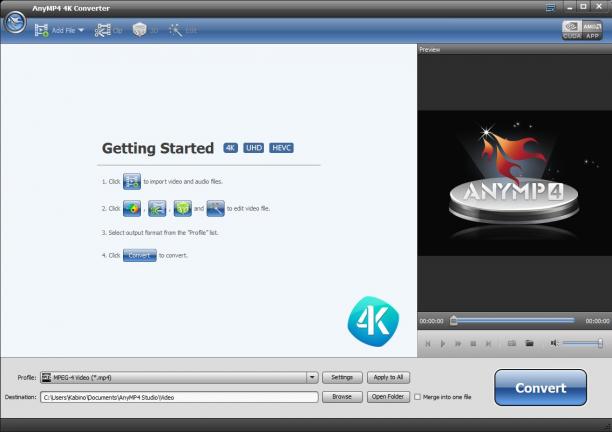612x432 pixels.
Task: Click the 3D icon in step 2
Action: point(183,208)
